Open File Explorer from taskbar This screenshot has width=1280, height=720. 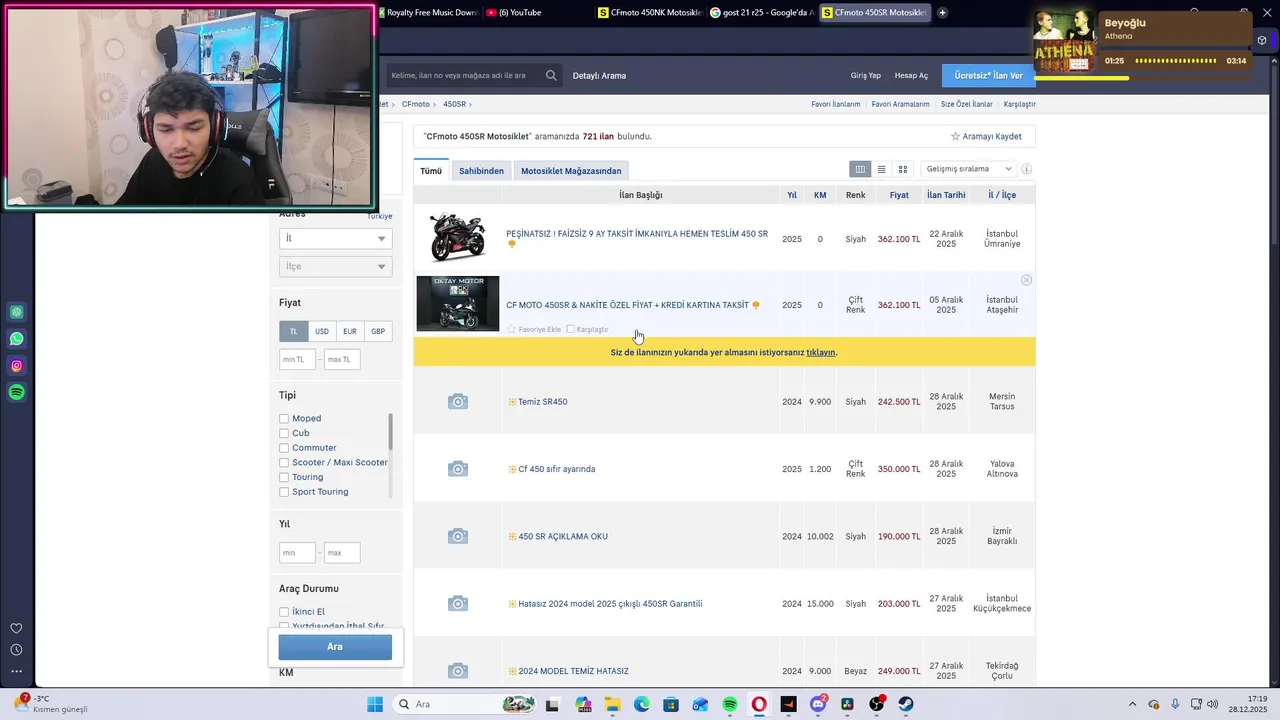coord(612,704)
